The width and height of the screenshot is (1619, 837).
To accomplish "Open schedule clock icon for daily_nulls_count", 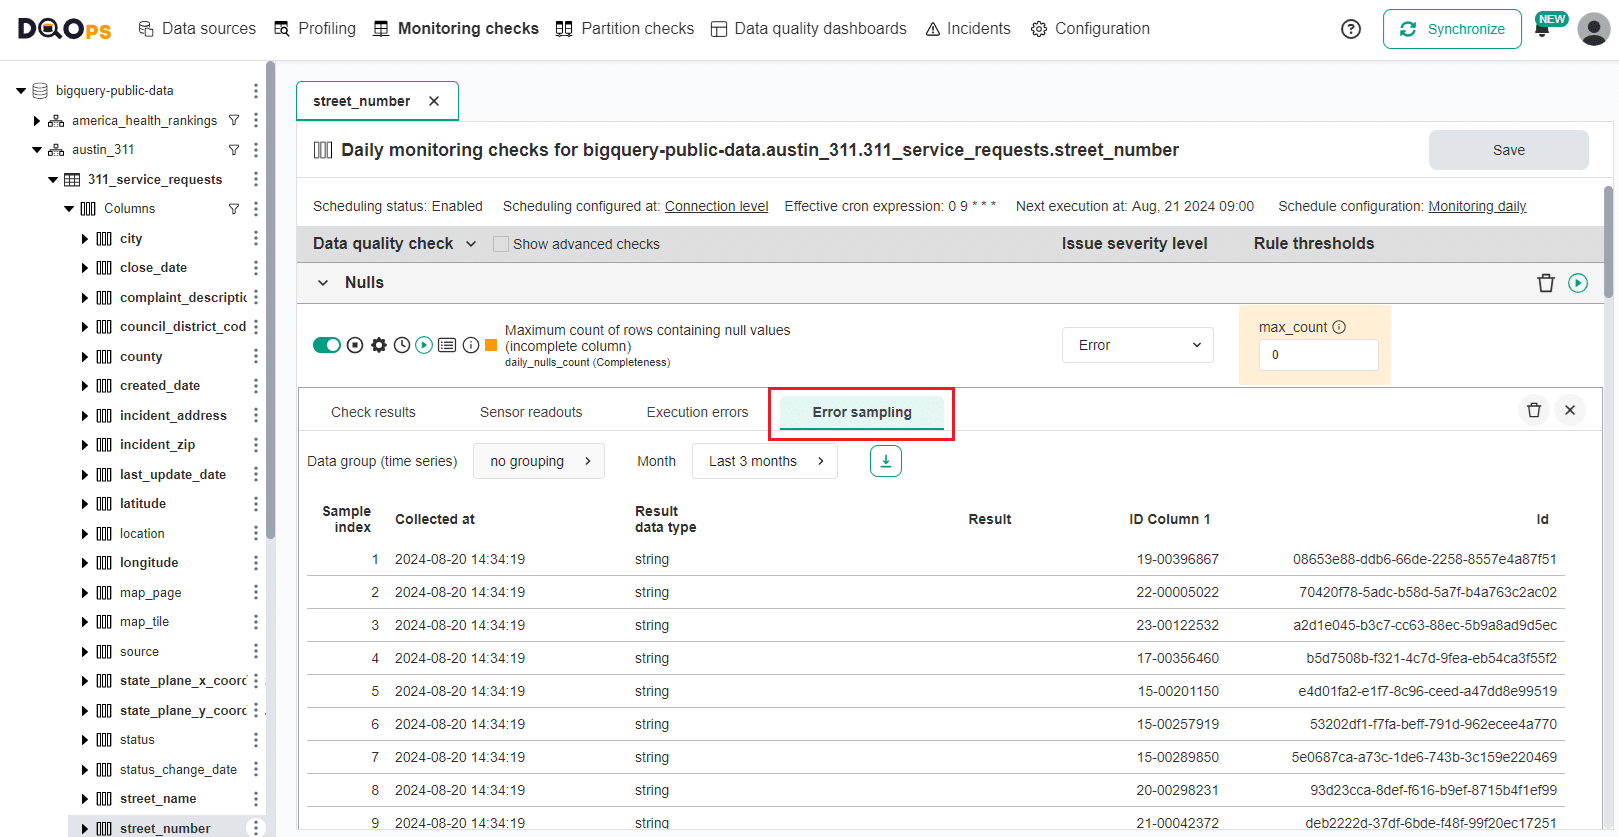I will (401, 345).
